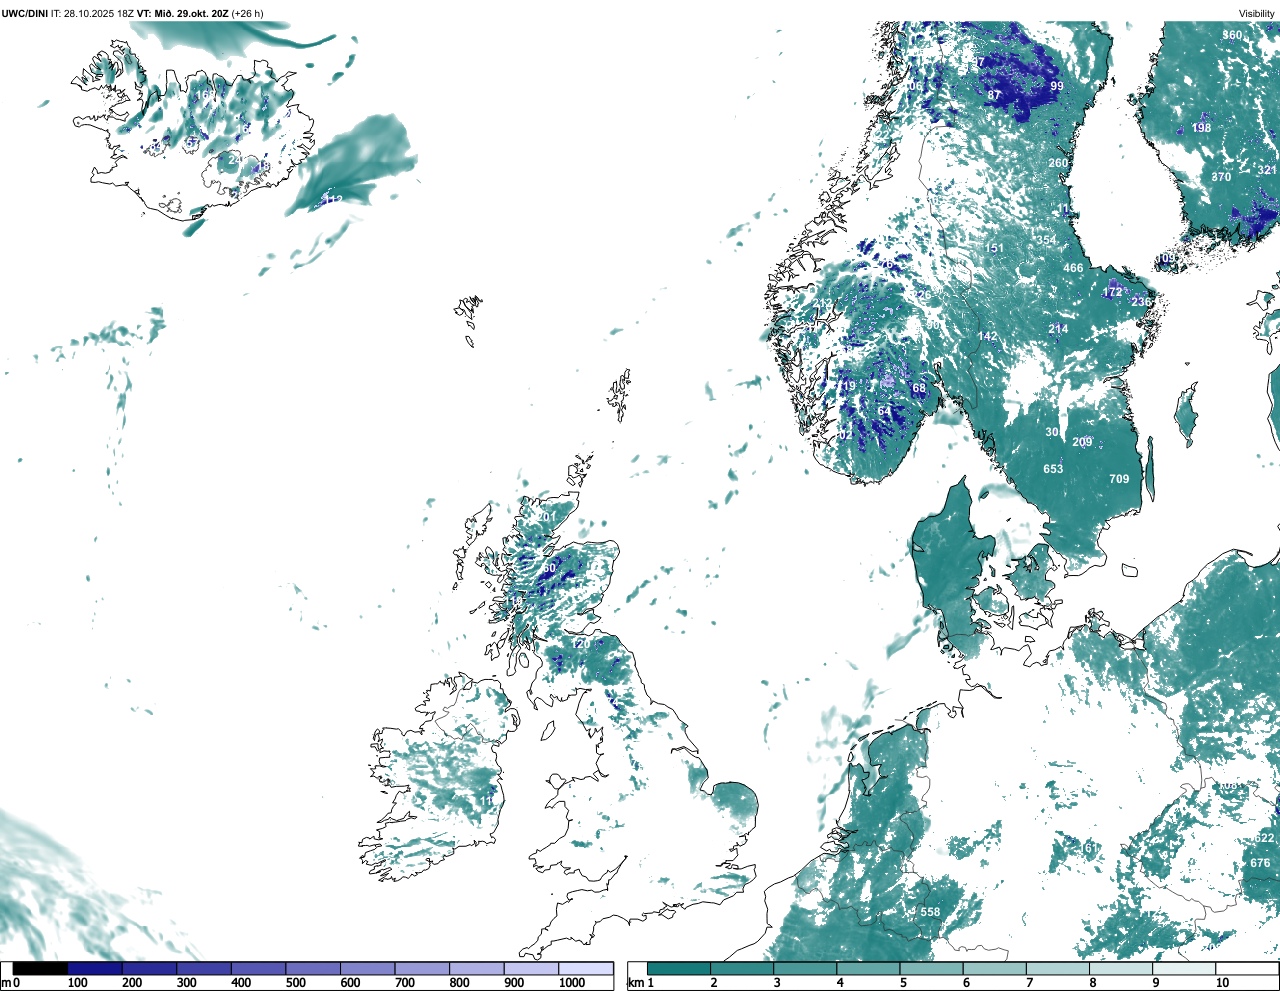Screen dimensions: 1280x991
Task: Click the pale 9–10 km legend swatch
Action: [1185, 968]
